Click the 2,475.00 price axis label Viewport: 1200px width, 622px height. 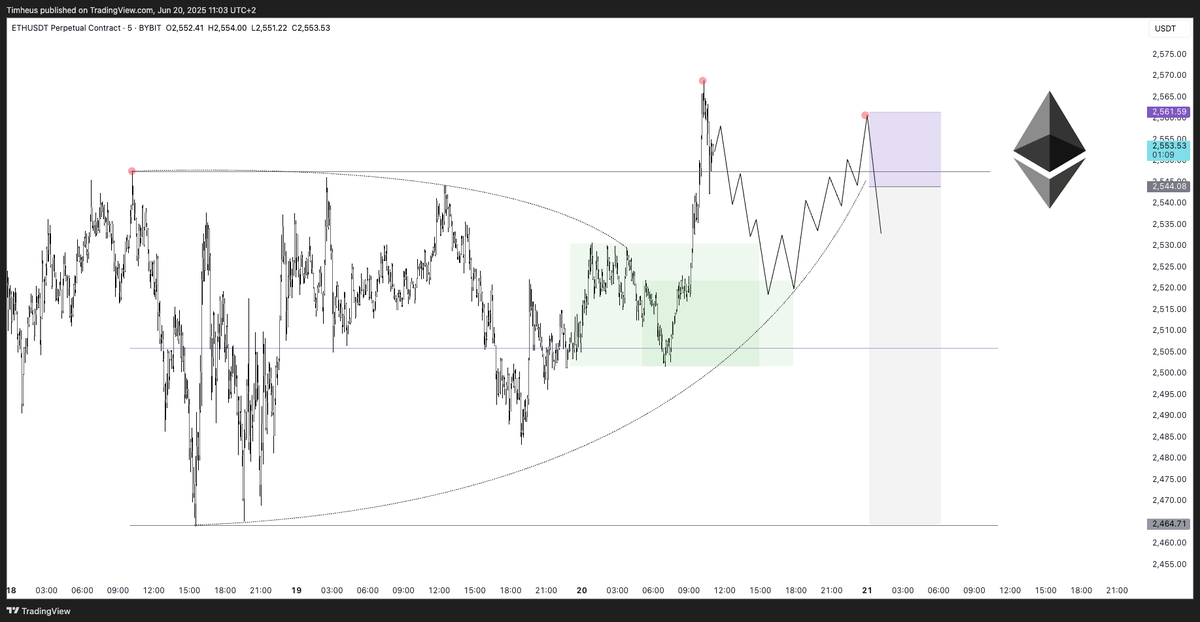pyautogui.click(x=1169, y=479)
